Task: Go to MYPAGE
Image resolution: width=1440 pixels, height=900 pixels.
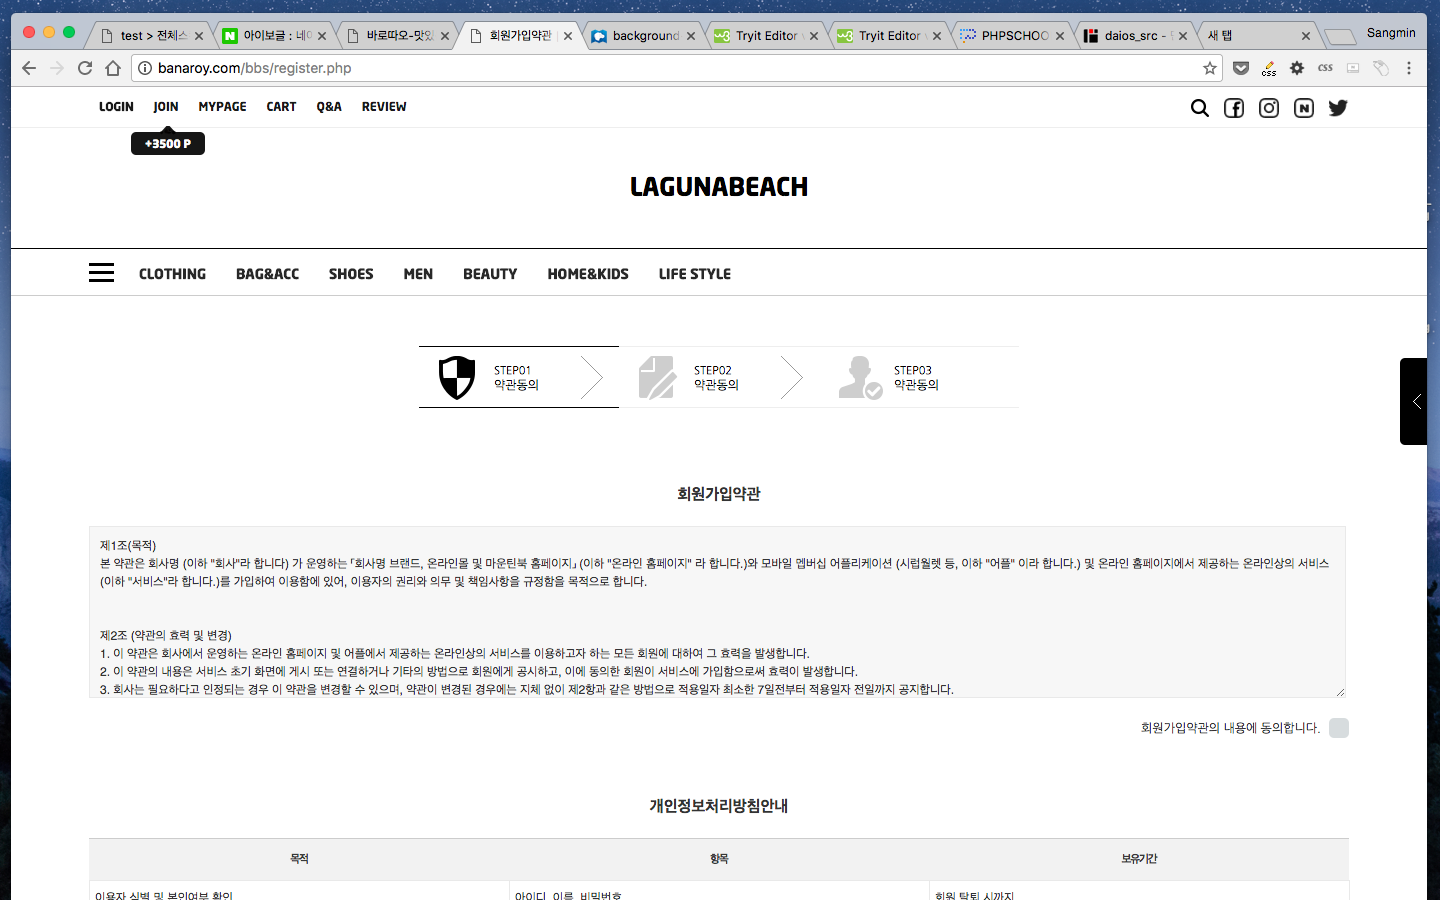Action: point(222,107)
